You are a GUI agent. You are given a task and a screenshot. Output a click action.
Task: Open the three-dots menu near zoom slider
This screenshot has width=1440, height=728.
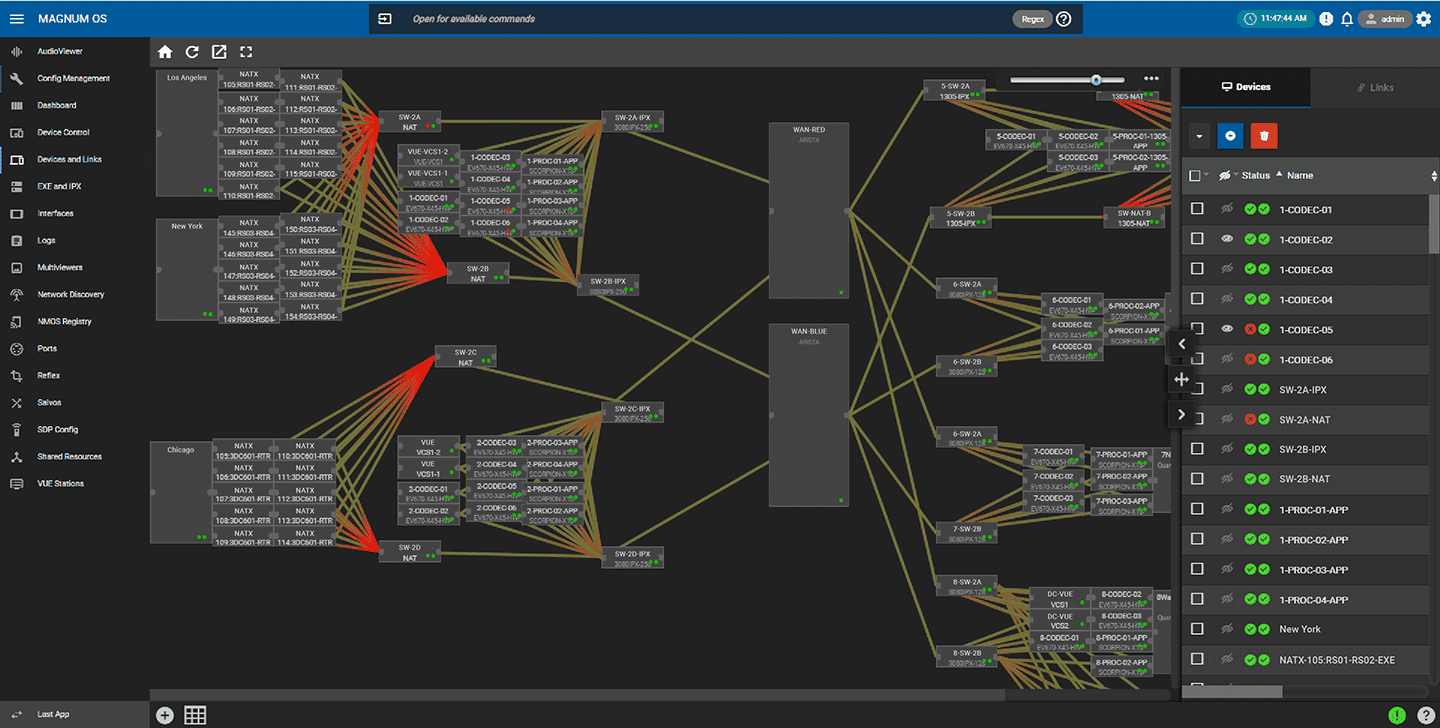pos(1151,79)
